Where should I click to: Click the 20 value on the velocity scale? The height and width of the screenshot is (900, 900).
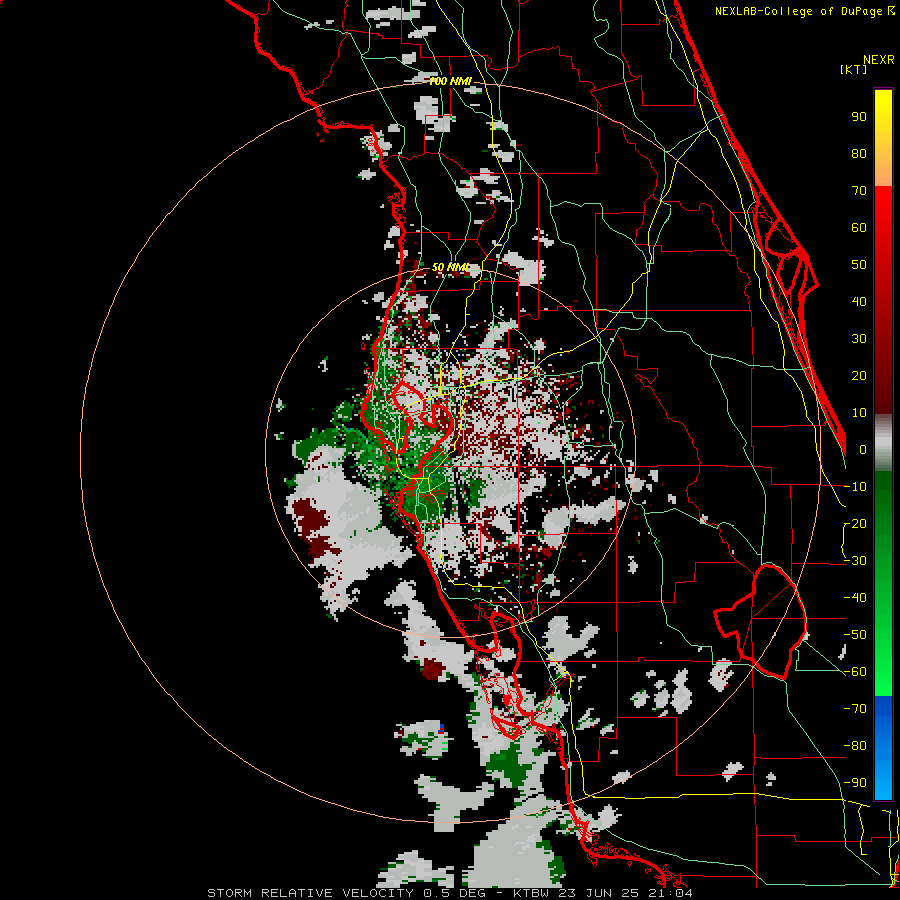(x=859, y=376)
